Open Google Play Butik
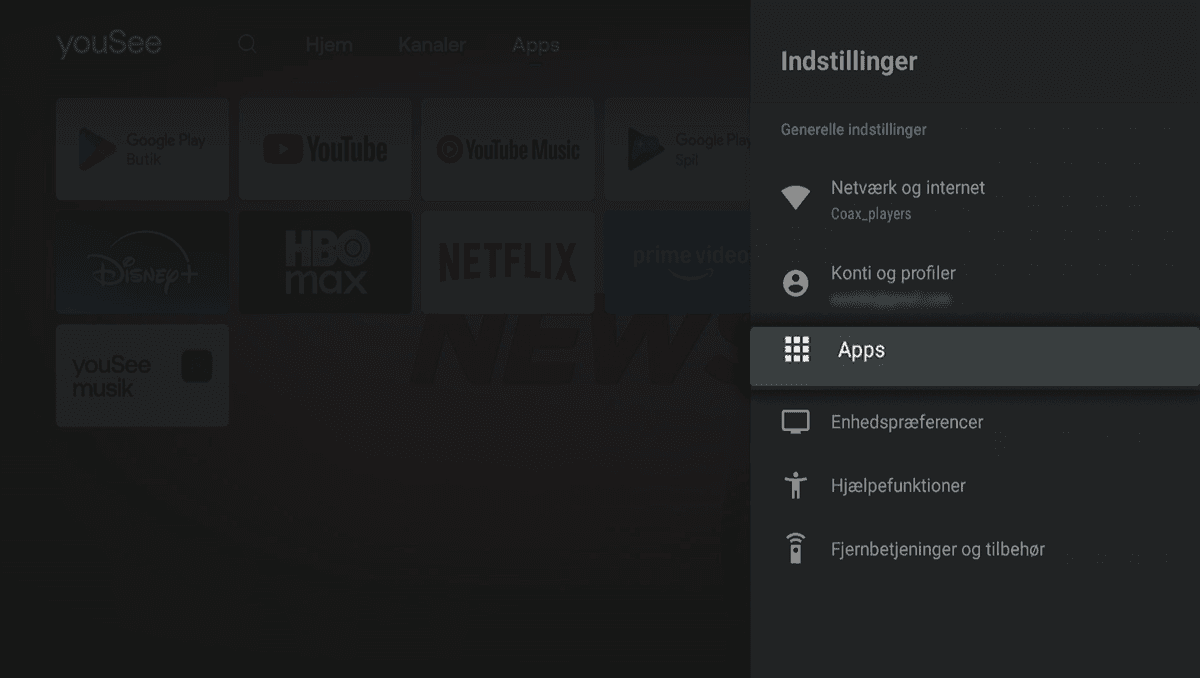Image resolution: width=1200 pixels, height=678 pixels. tap(142, 149)
